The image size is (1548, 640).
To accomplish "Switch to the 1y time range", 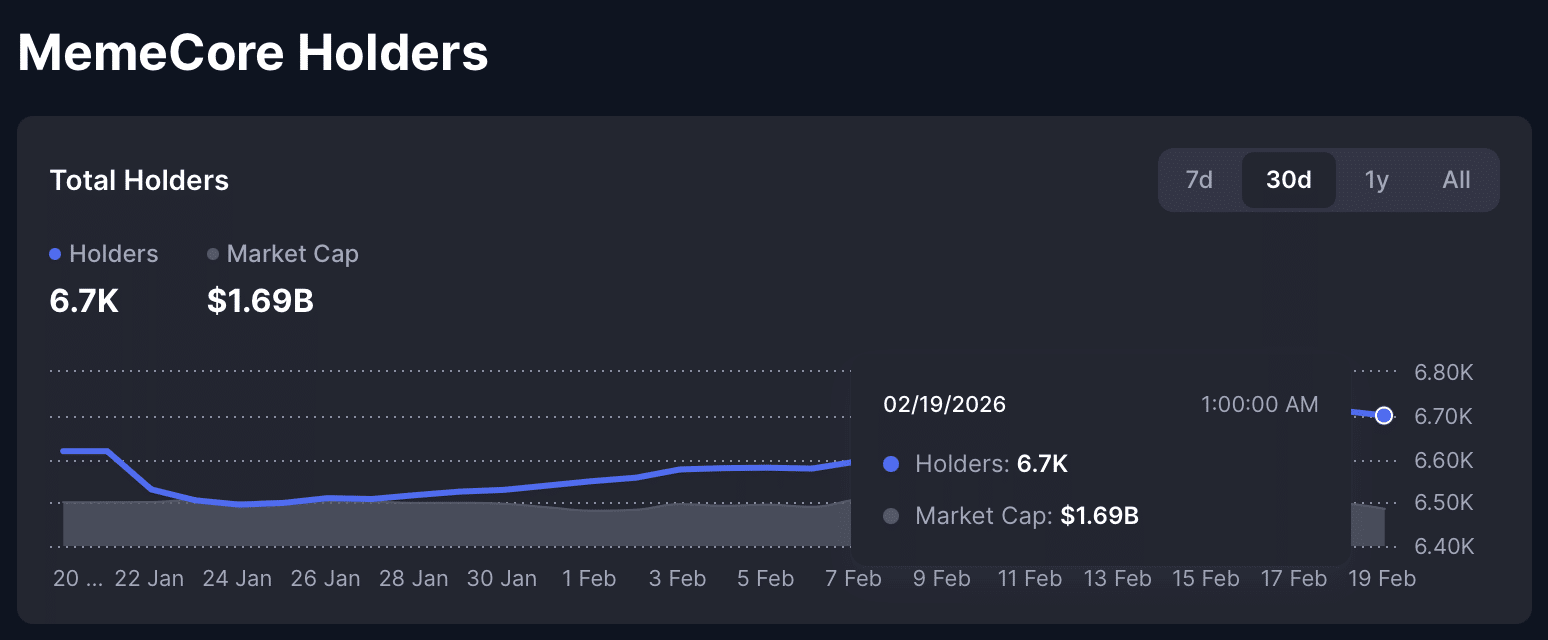I will (1376, 180).
